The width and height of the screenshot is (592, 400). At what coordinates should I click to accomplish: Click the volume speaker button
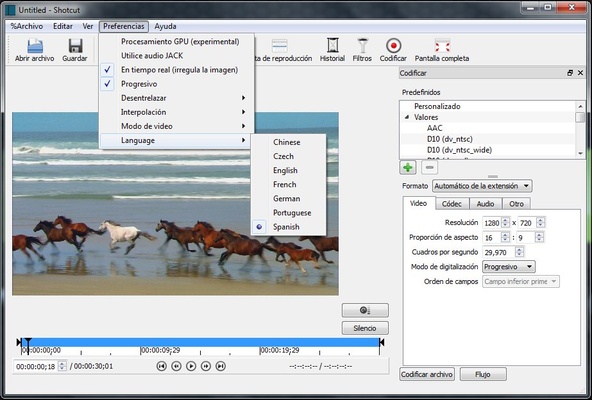click(x=365, y=310)
